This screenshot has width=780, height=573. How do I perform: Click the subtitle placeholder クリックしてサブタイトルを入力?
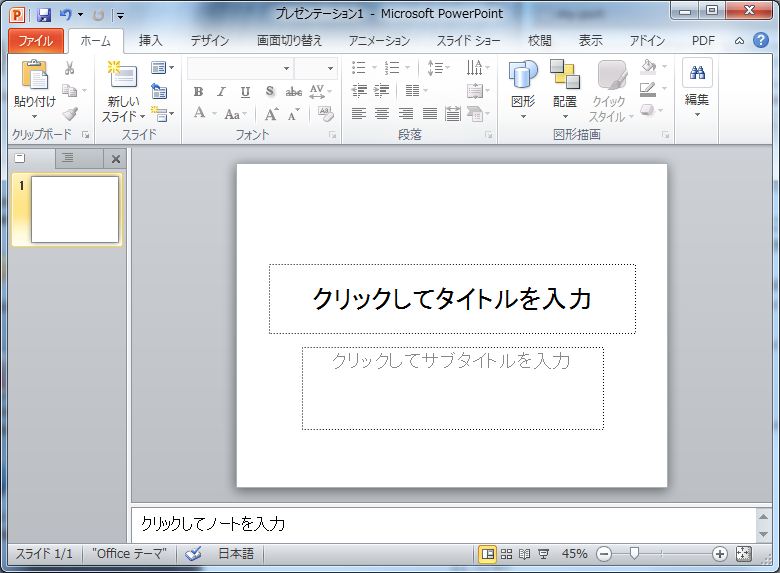pyautogui.click(x=453, y=388)
